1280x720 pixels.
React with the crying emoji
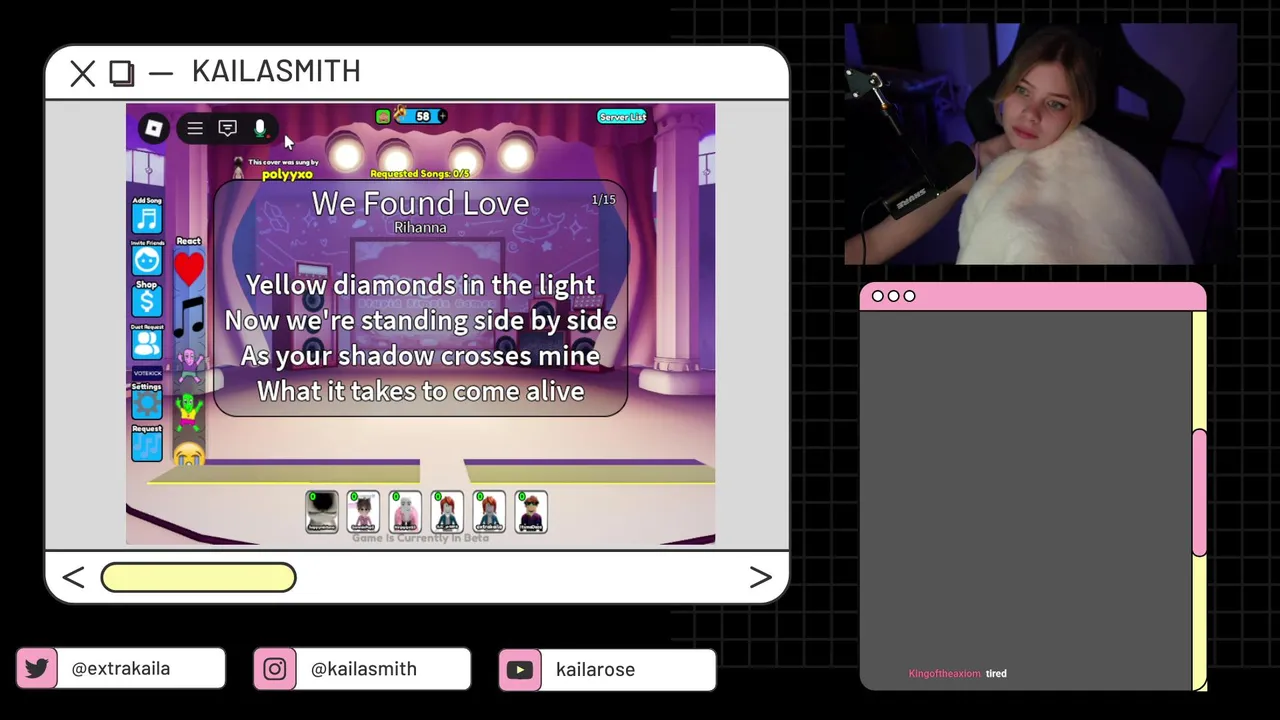click(x=189, y=455)
